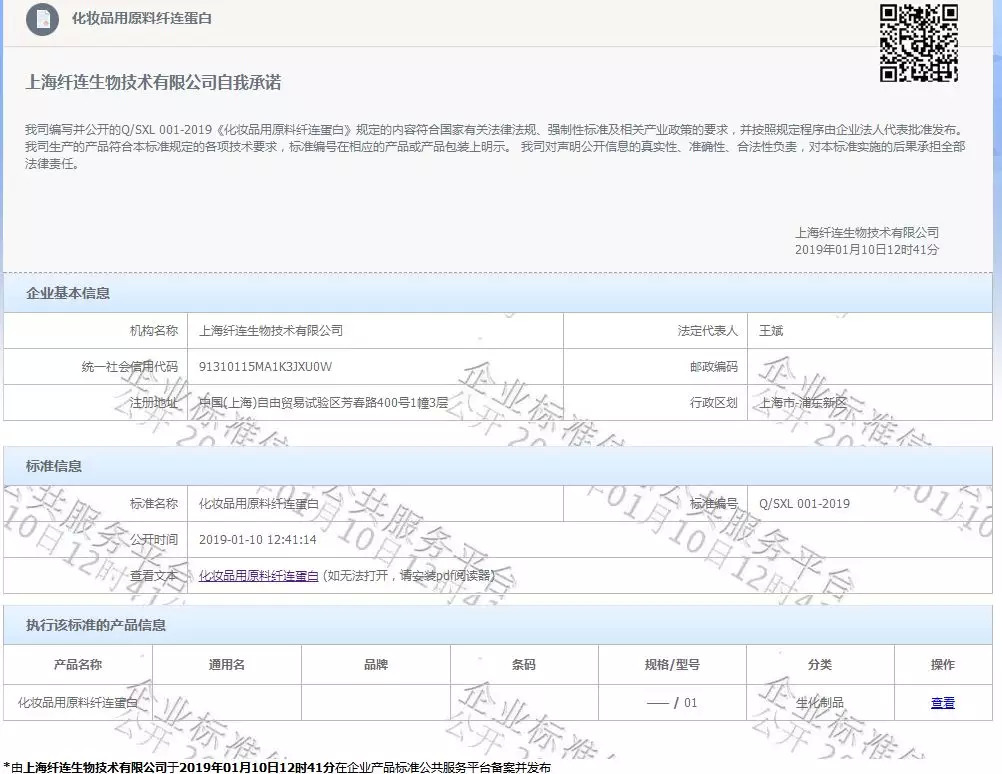Image resolution: width=1002 pixels, height=774 pixels.
Task: Click the signature date 2019年01月10日12时41分
Action: [867, 249]
